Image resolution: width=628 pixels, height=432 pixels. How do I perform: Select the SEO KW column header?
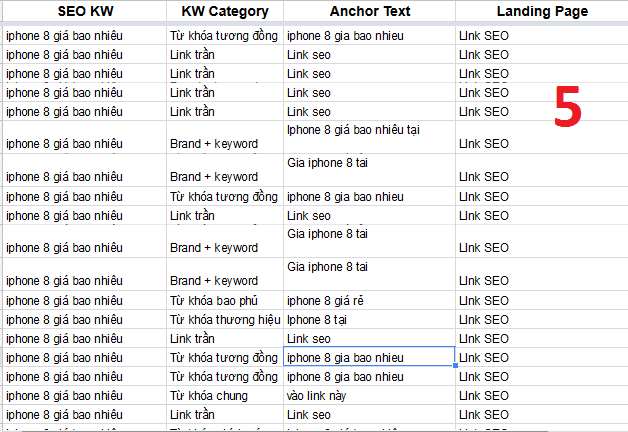click(x=85, y=11)
